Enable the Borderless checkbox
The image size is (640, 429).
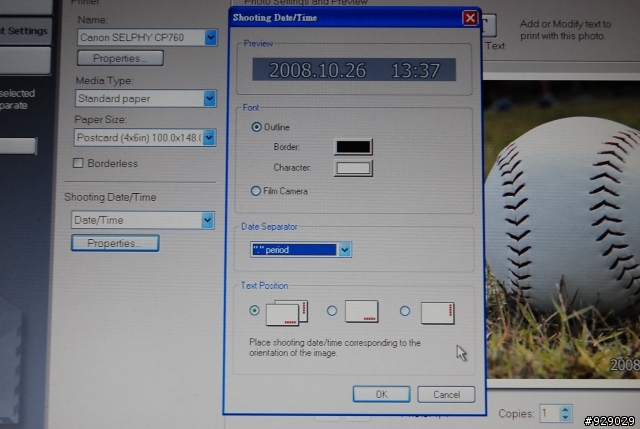(78, 163)
